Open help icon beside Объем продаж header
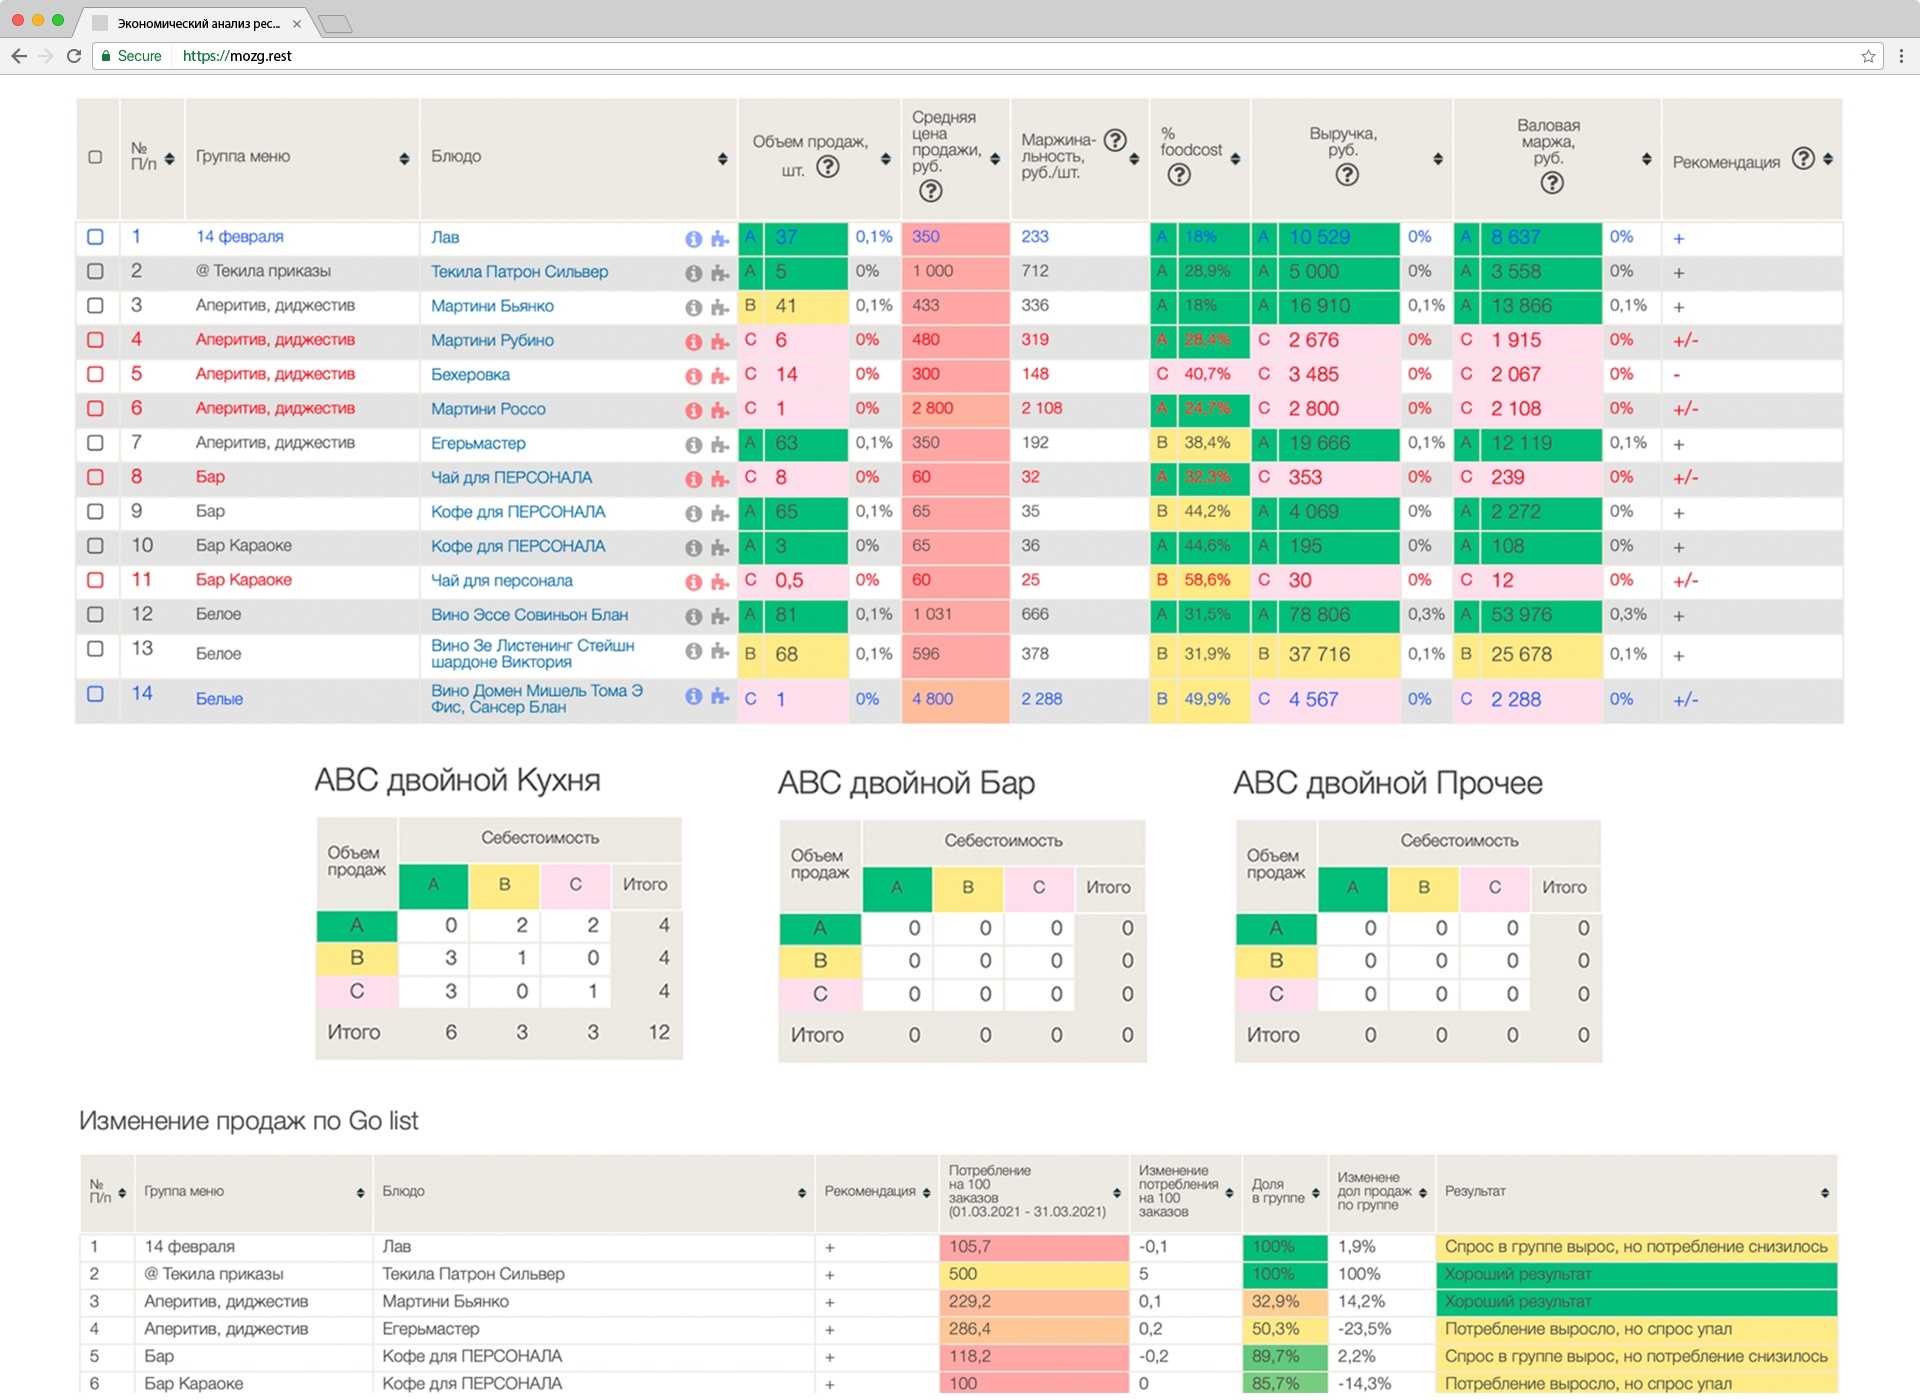Screen dimensions: 1920x1400 tap(828, 167)
